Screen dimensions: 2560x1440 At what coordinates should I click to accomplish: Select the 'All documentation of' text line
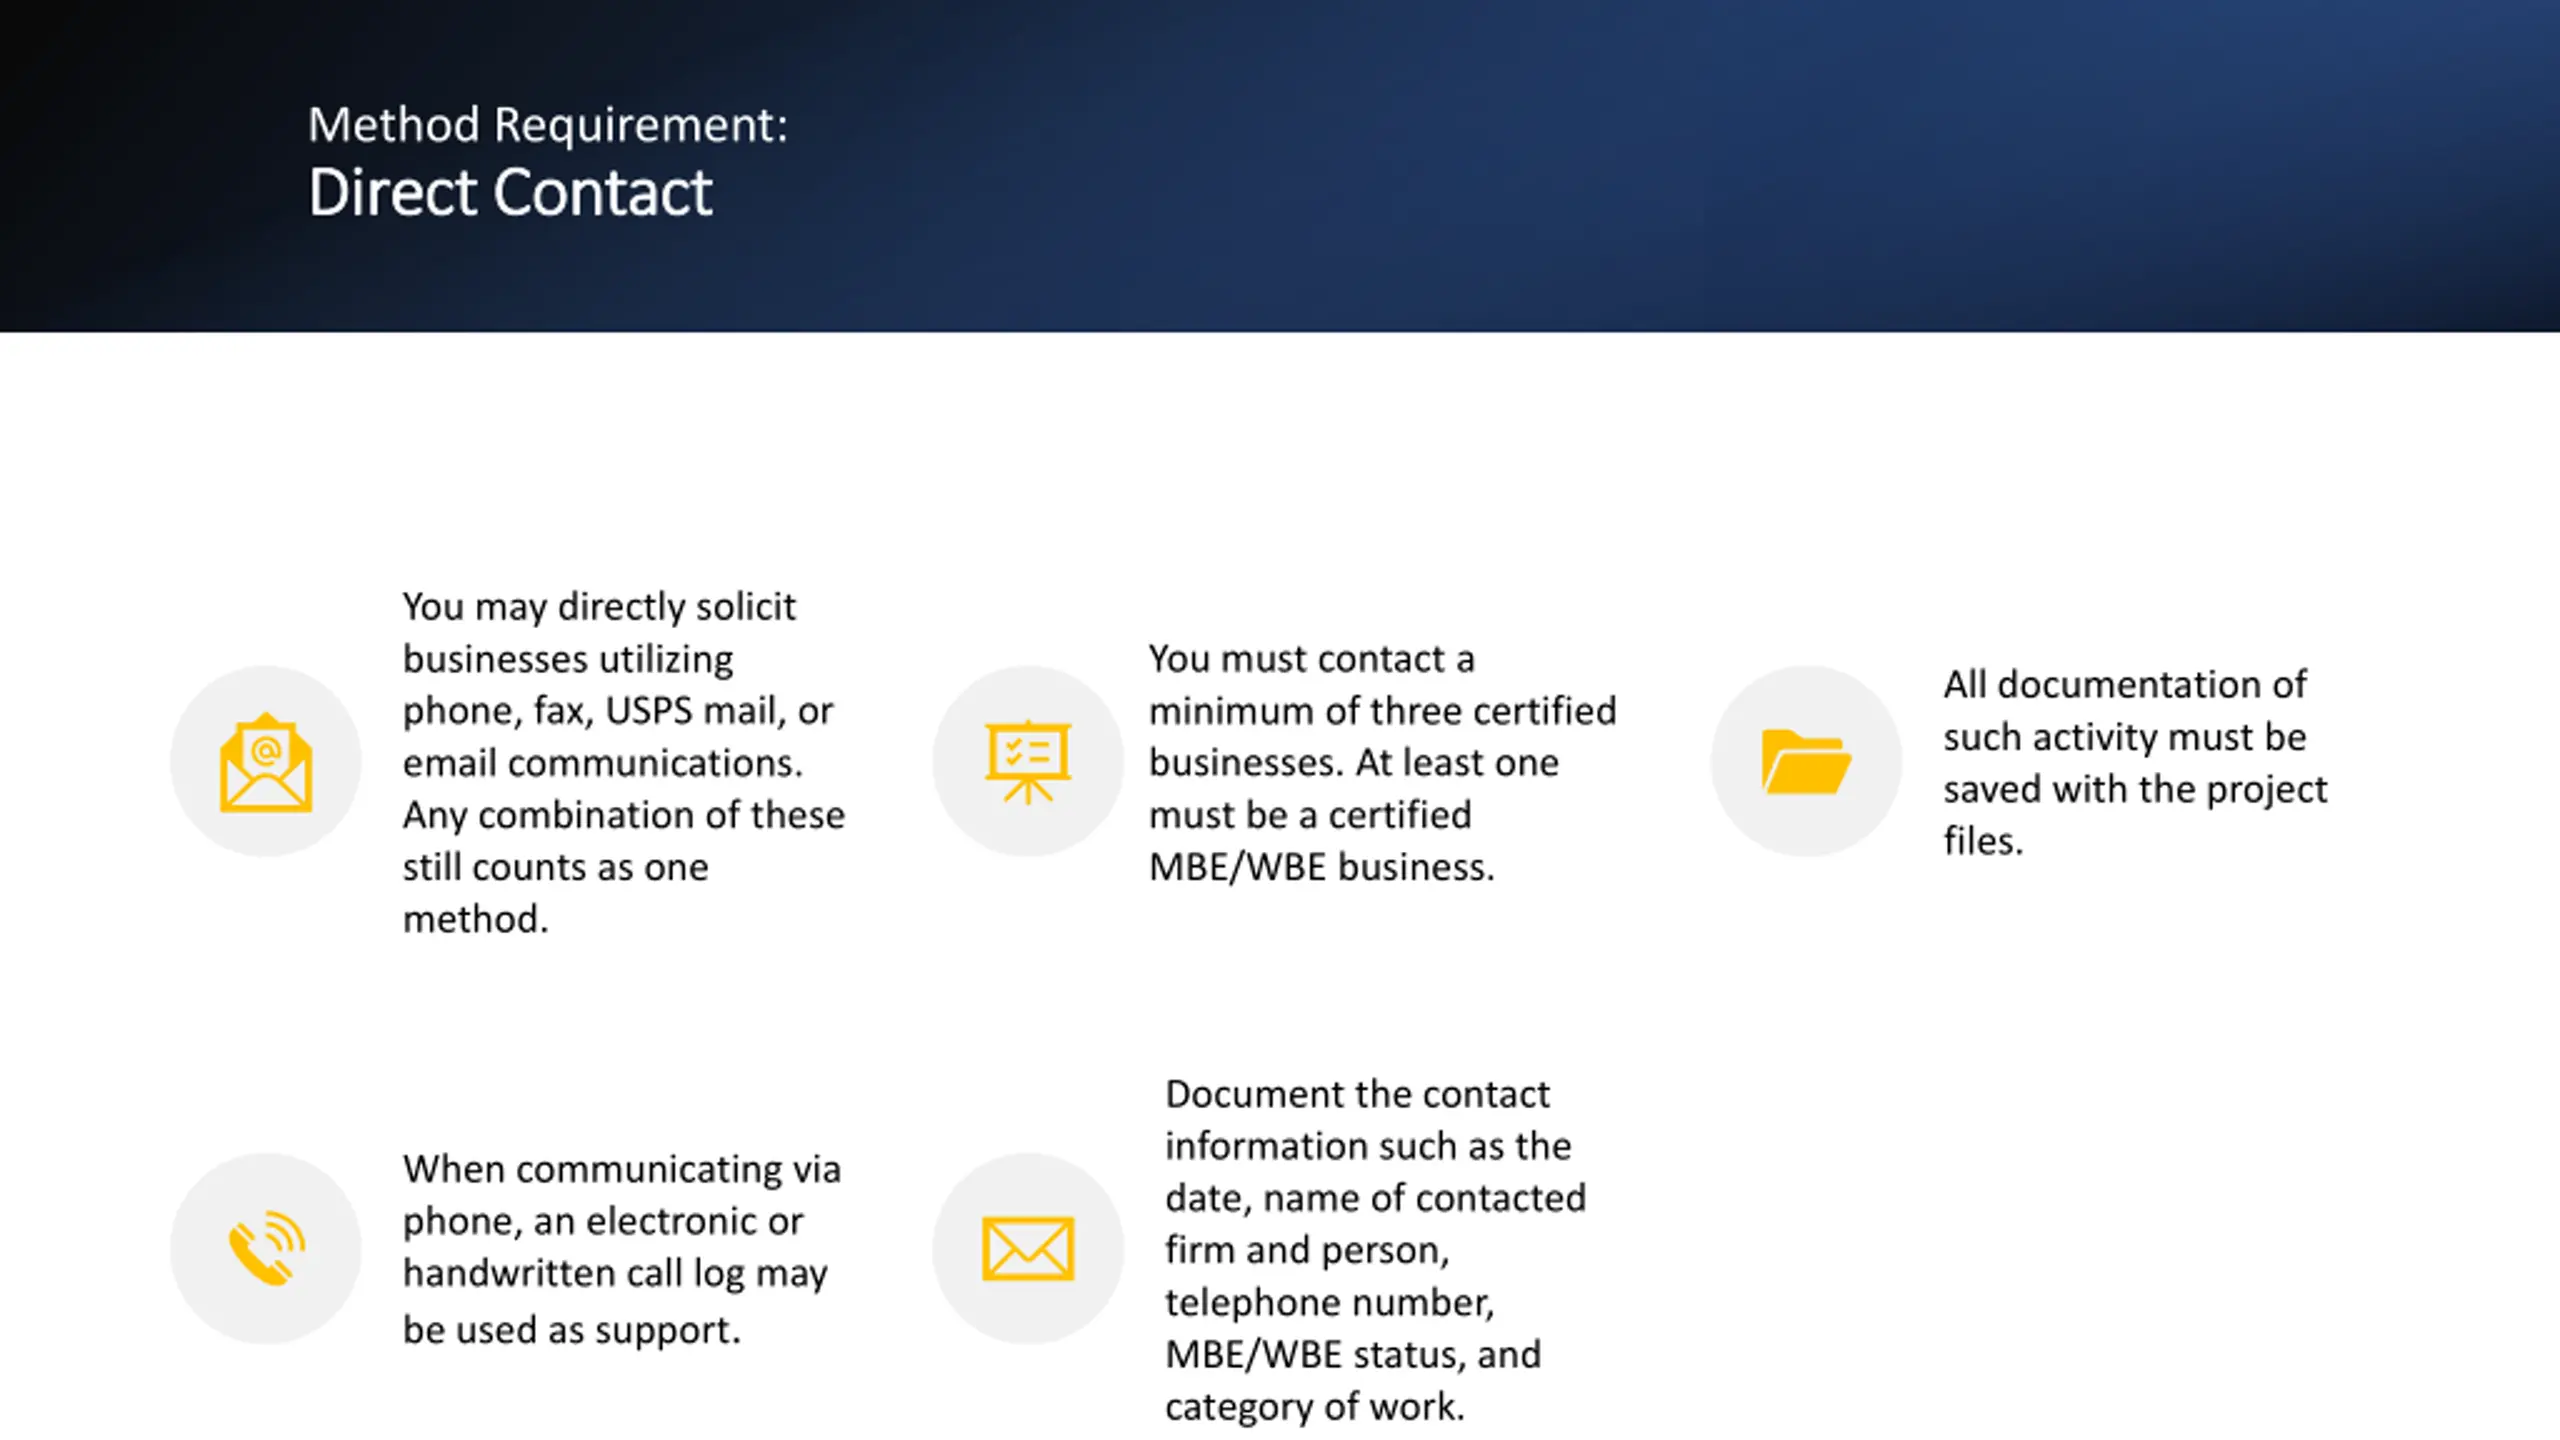[2125, 685]
